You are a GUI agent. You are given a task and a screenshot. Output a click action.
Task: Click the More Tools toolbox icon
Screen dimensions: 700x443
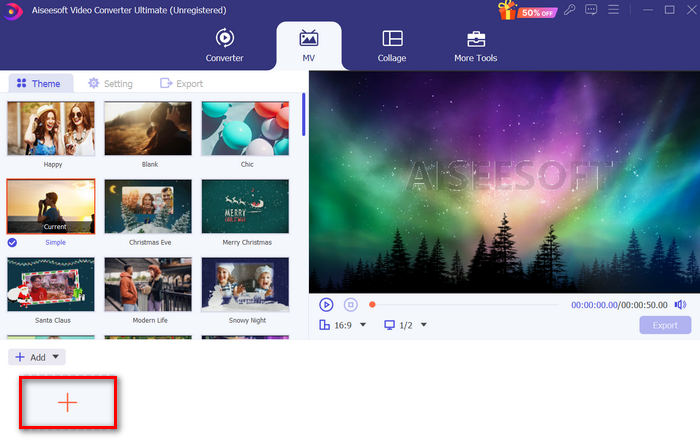pos(476,39)
